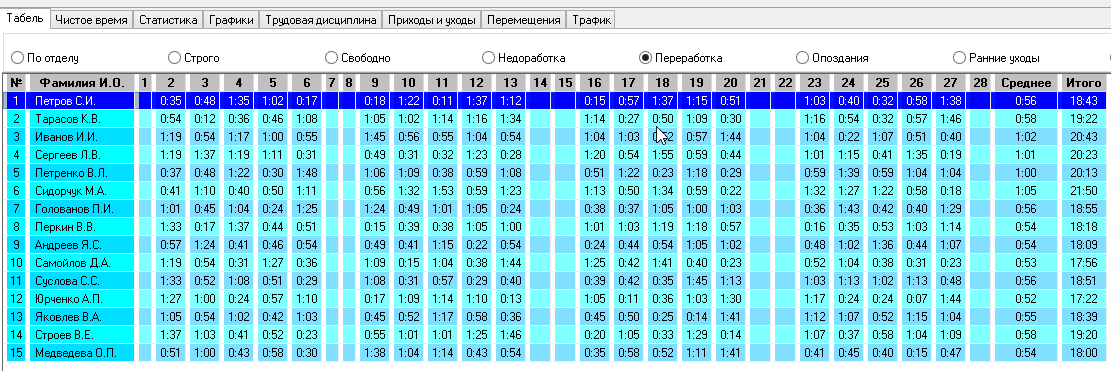The height and width of the screenshot is (371, 1111).
Task: Switch to the 'Перемещения' tab
Action: [x=524, y=21]
